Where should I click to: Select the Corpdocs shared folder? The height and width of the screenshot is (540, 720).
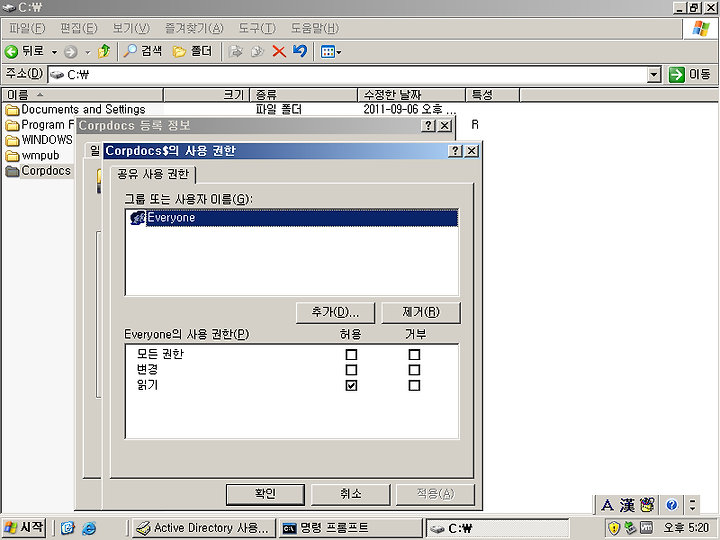(x=39, y=171)
